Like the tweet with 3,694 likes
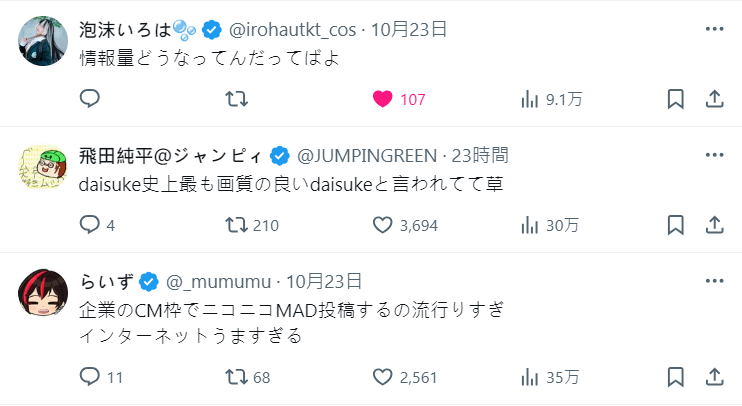This screenshot has height=406, width=742. click(x=383, y=225)
